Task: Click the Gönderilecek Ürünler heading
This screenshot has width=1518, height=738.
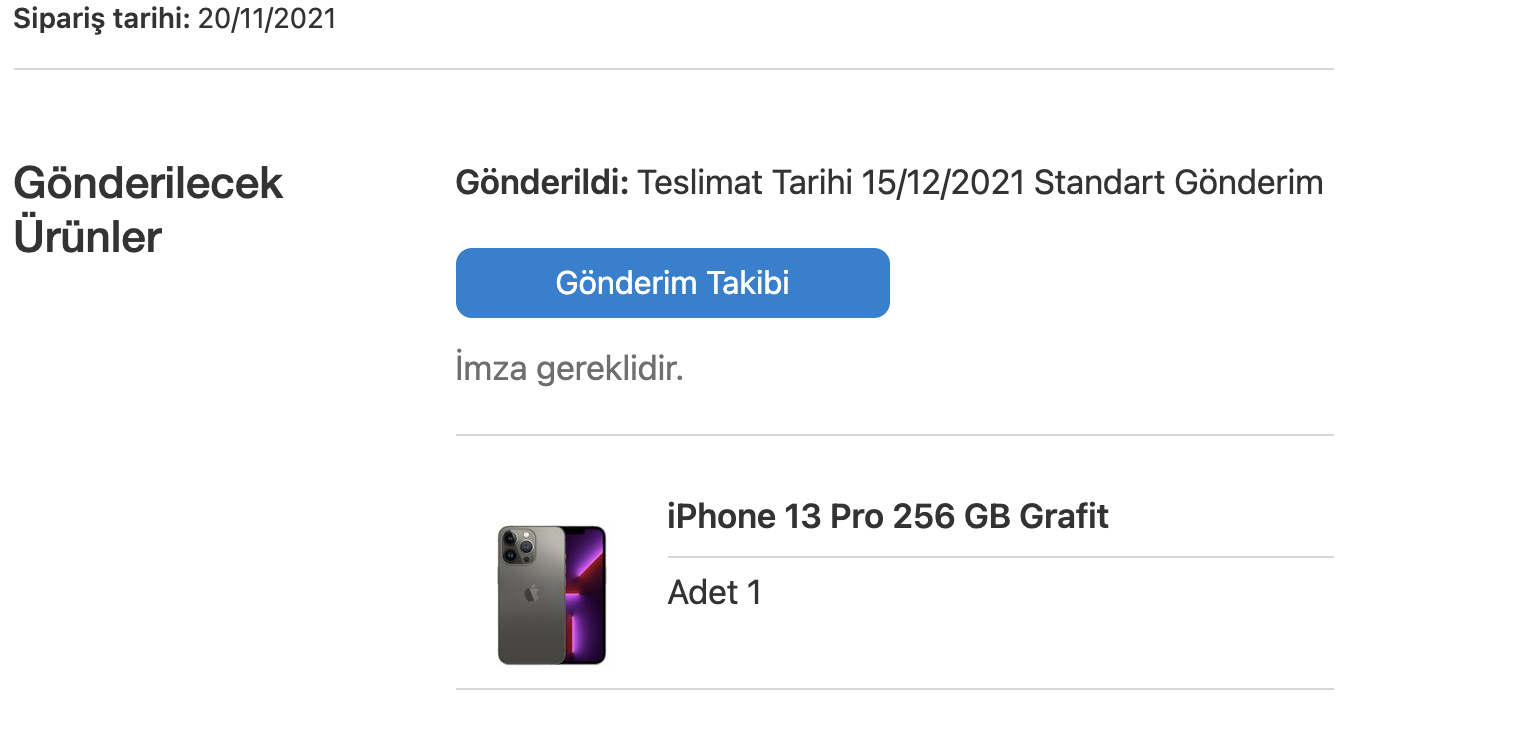Action: coord(149,210)
